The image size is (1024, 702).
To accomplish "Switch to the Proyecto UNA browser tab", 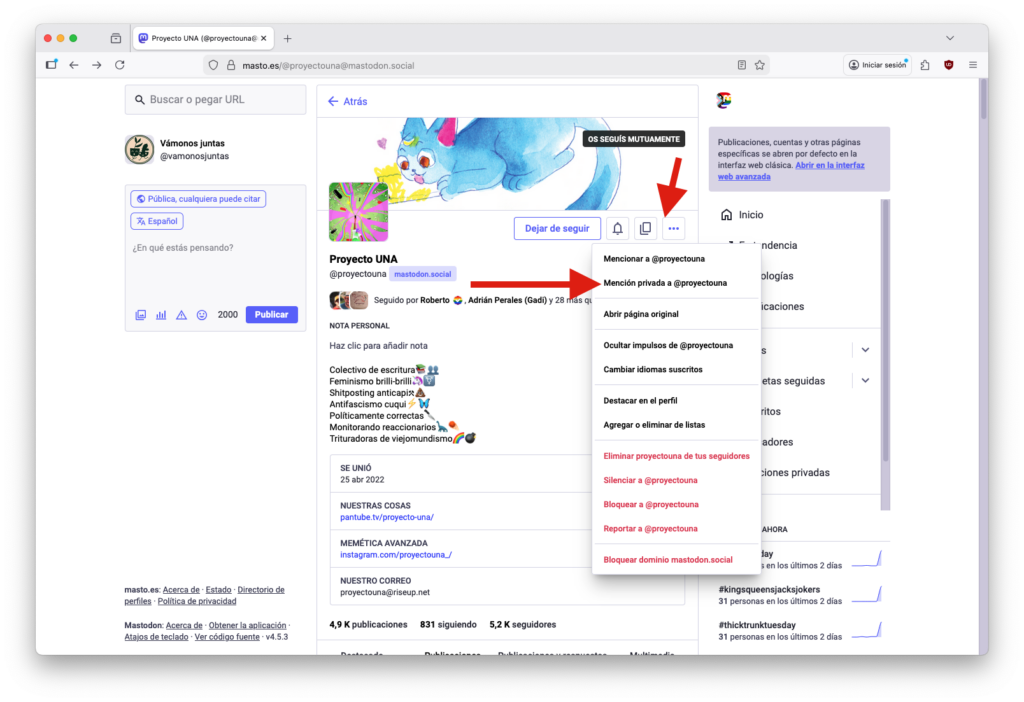I will tap(198, 37).
